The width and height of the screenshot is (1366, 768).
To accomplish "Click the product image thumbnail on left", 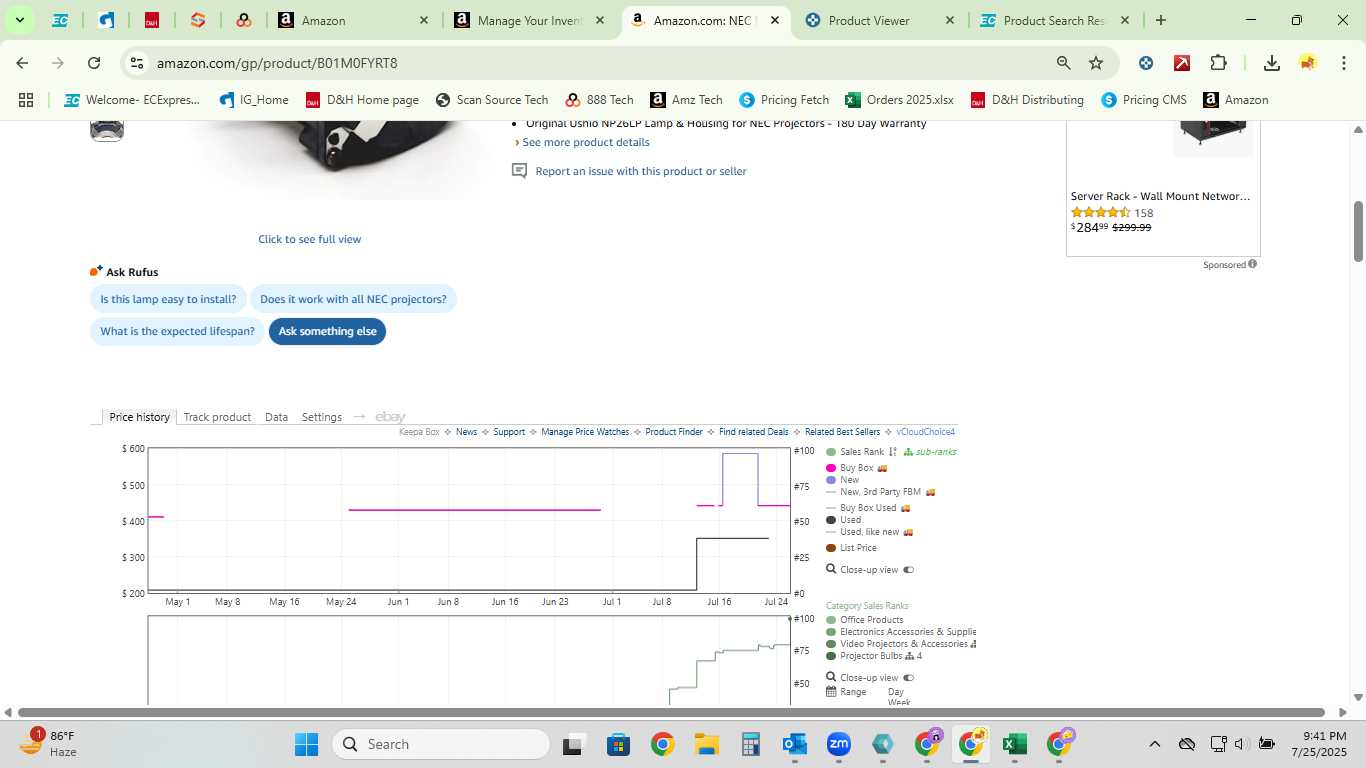I will pyautogui.click(x=107, y=131).
